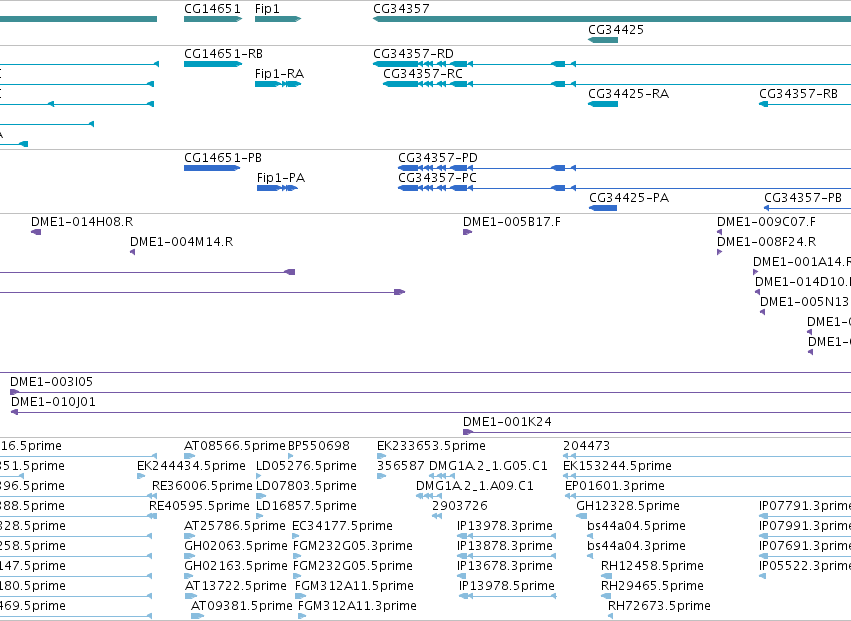851x621 pixels.
Task: Select the DME1-010J01 BAC clone
Action: [53, 402]
